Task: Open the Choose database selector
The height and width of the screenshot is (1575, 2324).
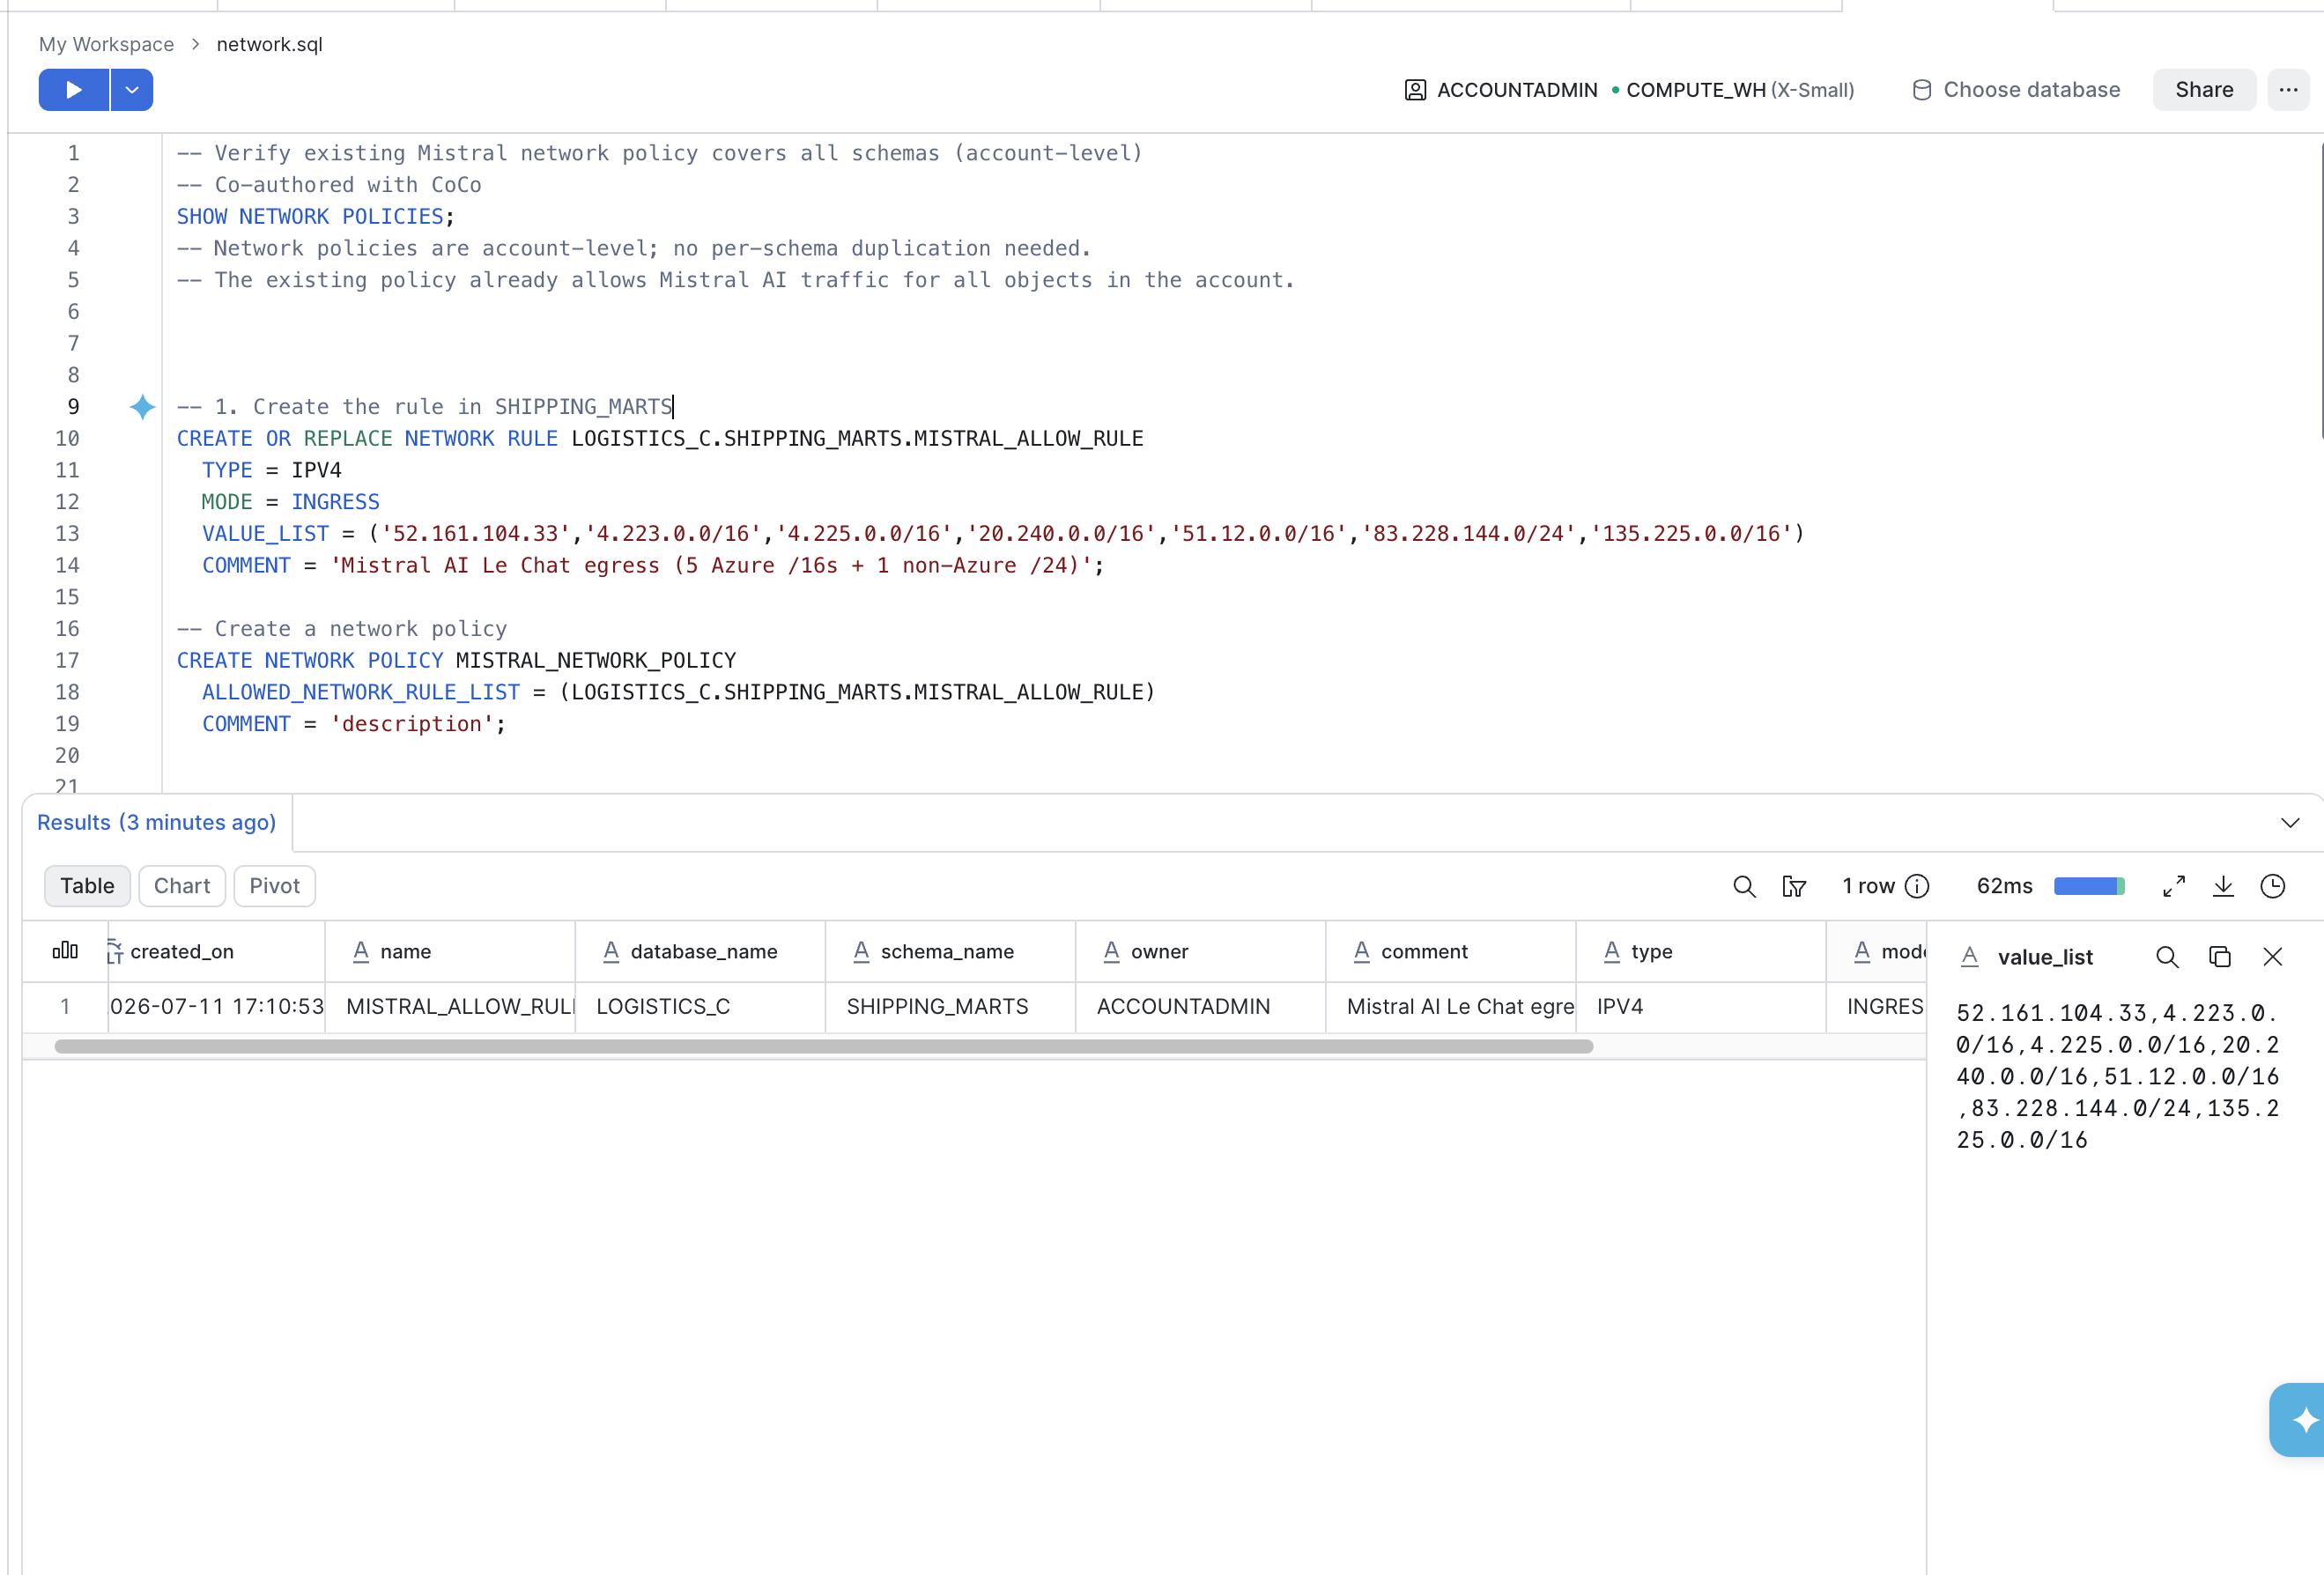Action: 2016,90
